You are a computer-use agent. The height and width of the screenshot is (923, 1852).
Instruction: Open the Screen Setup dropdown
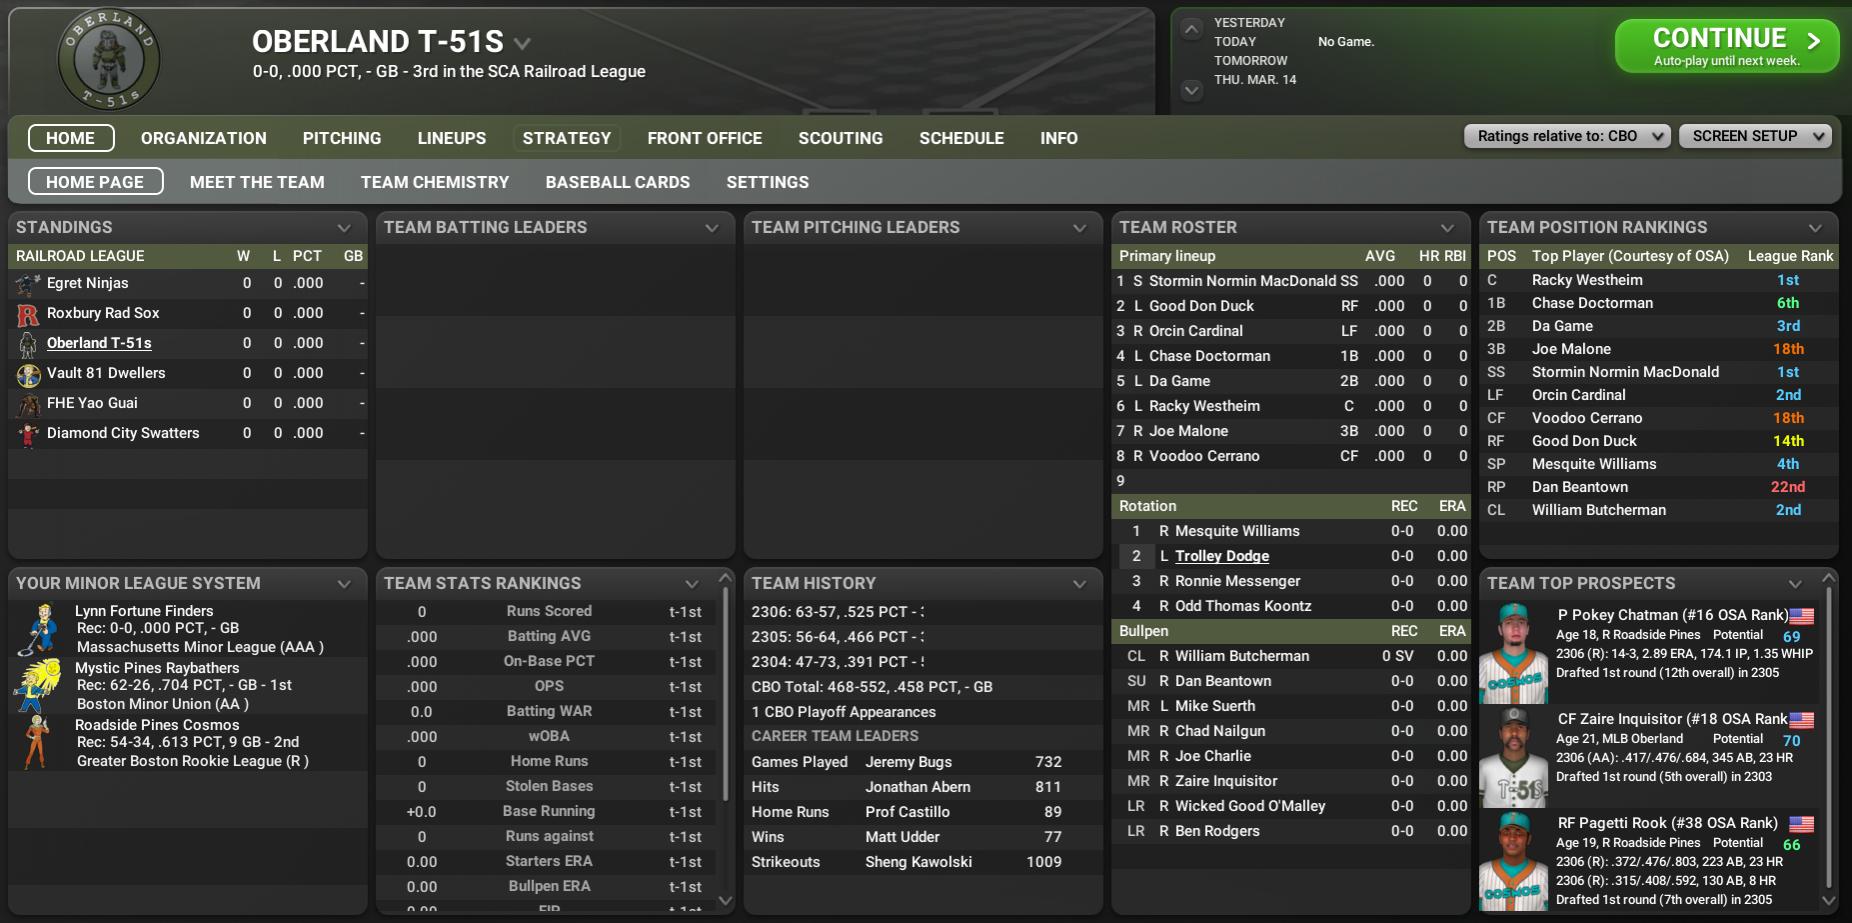coord(1754,136)
